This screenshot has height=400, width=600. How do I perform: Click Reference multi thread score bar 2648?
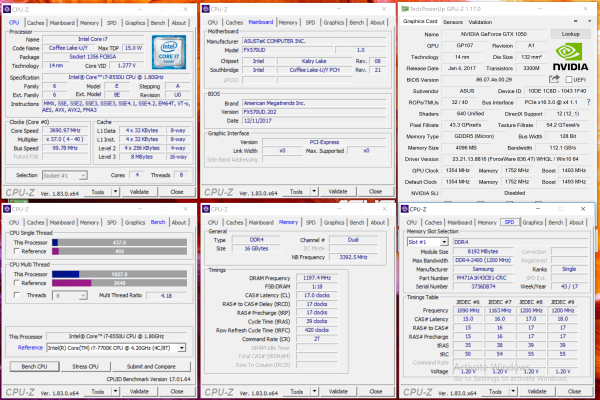pyautogui.click(x=119, y=283)
